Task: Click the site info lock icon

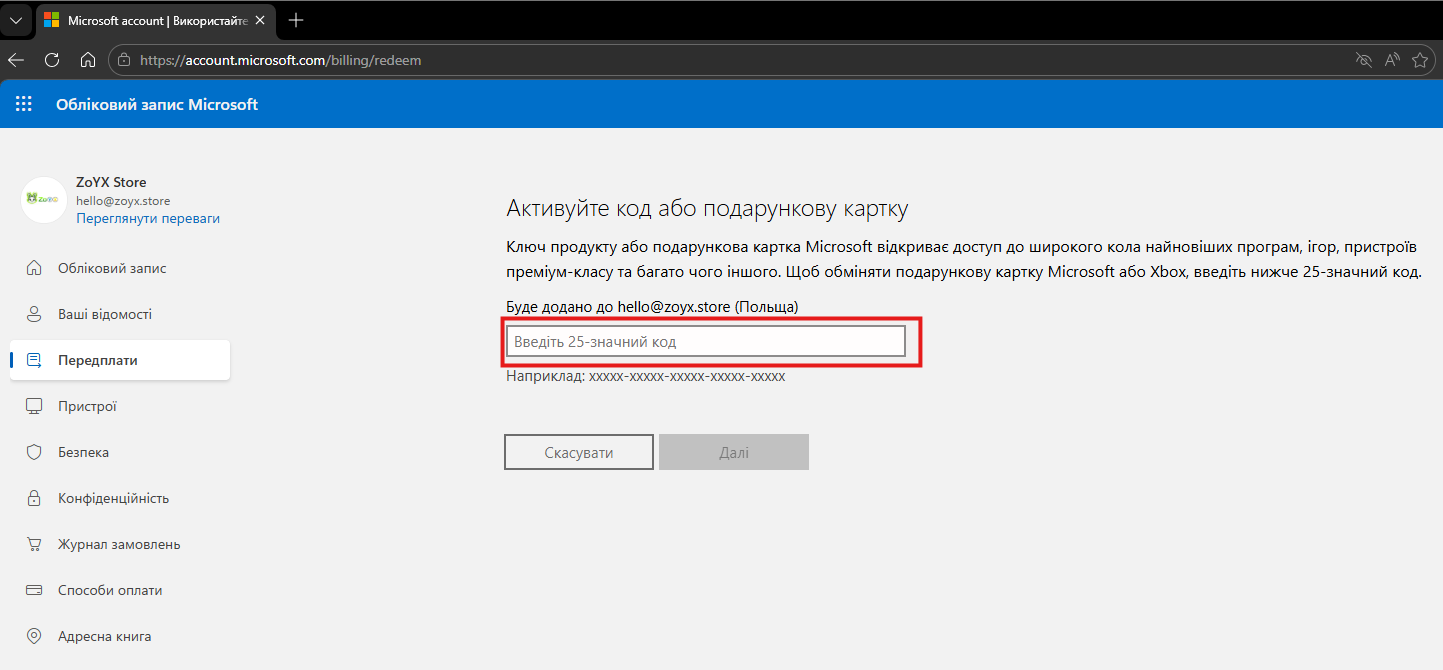Action: pyautogui.click(x=124, y=60)
